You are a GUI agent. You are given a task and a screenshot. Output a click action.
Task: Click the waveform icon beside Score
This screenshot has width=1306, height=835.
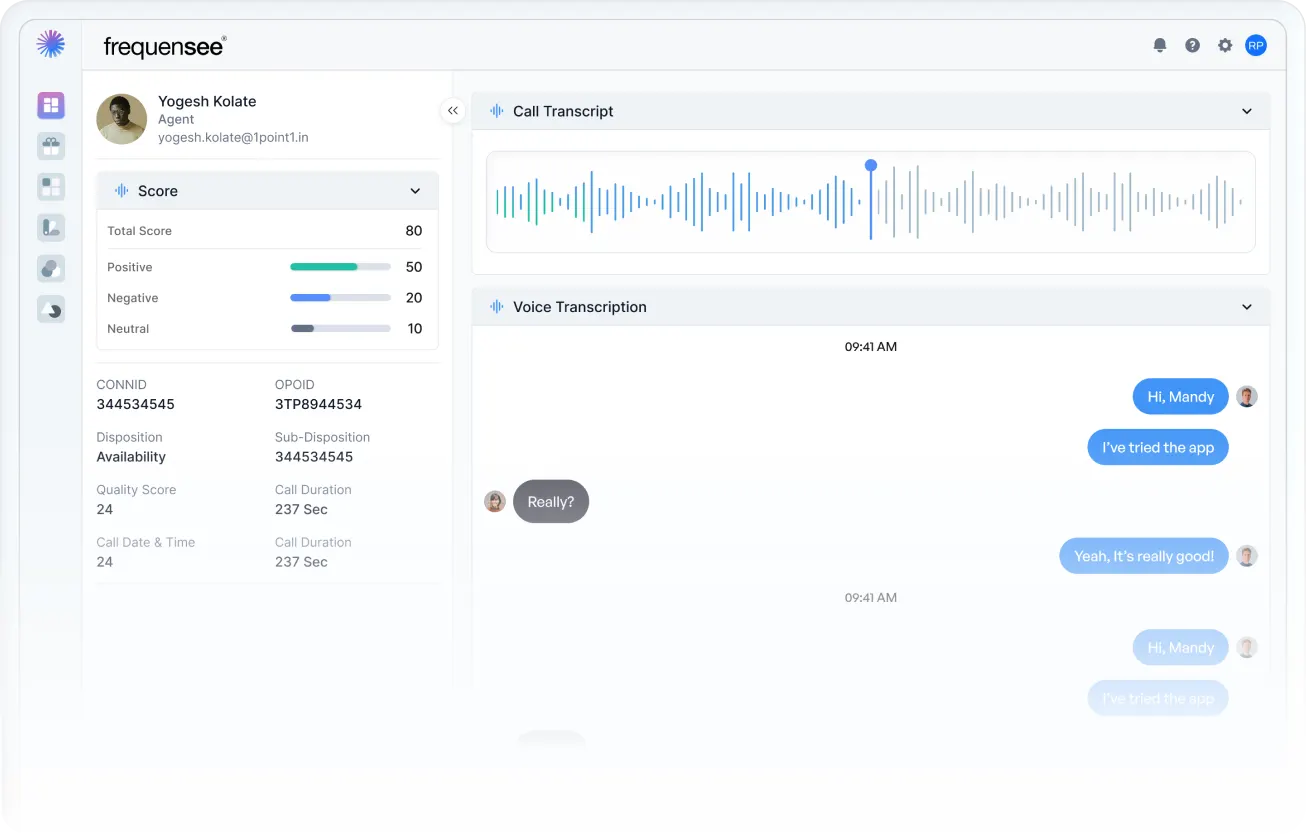coord(122,191)
